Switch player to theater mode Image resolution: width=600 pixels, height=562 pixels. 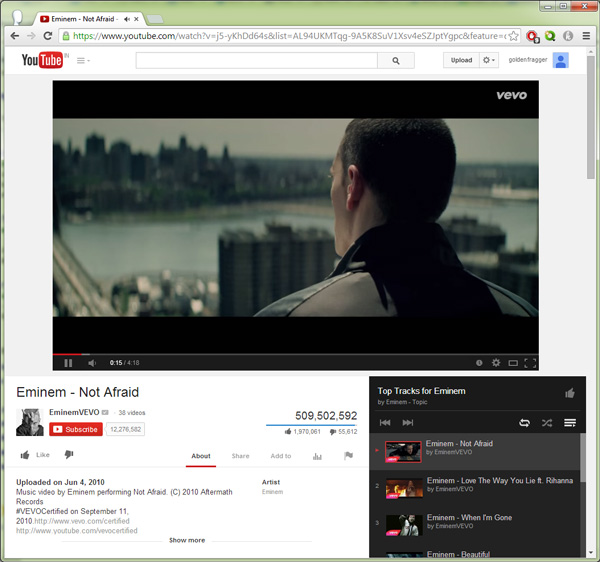(x=513, y=363)
